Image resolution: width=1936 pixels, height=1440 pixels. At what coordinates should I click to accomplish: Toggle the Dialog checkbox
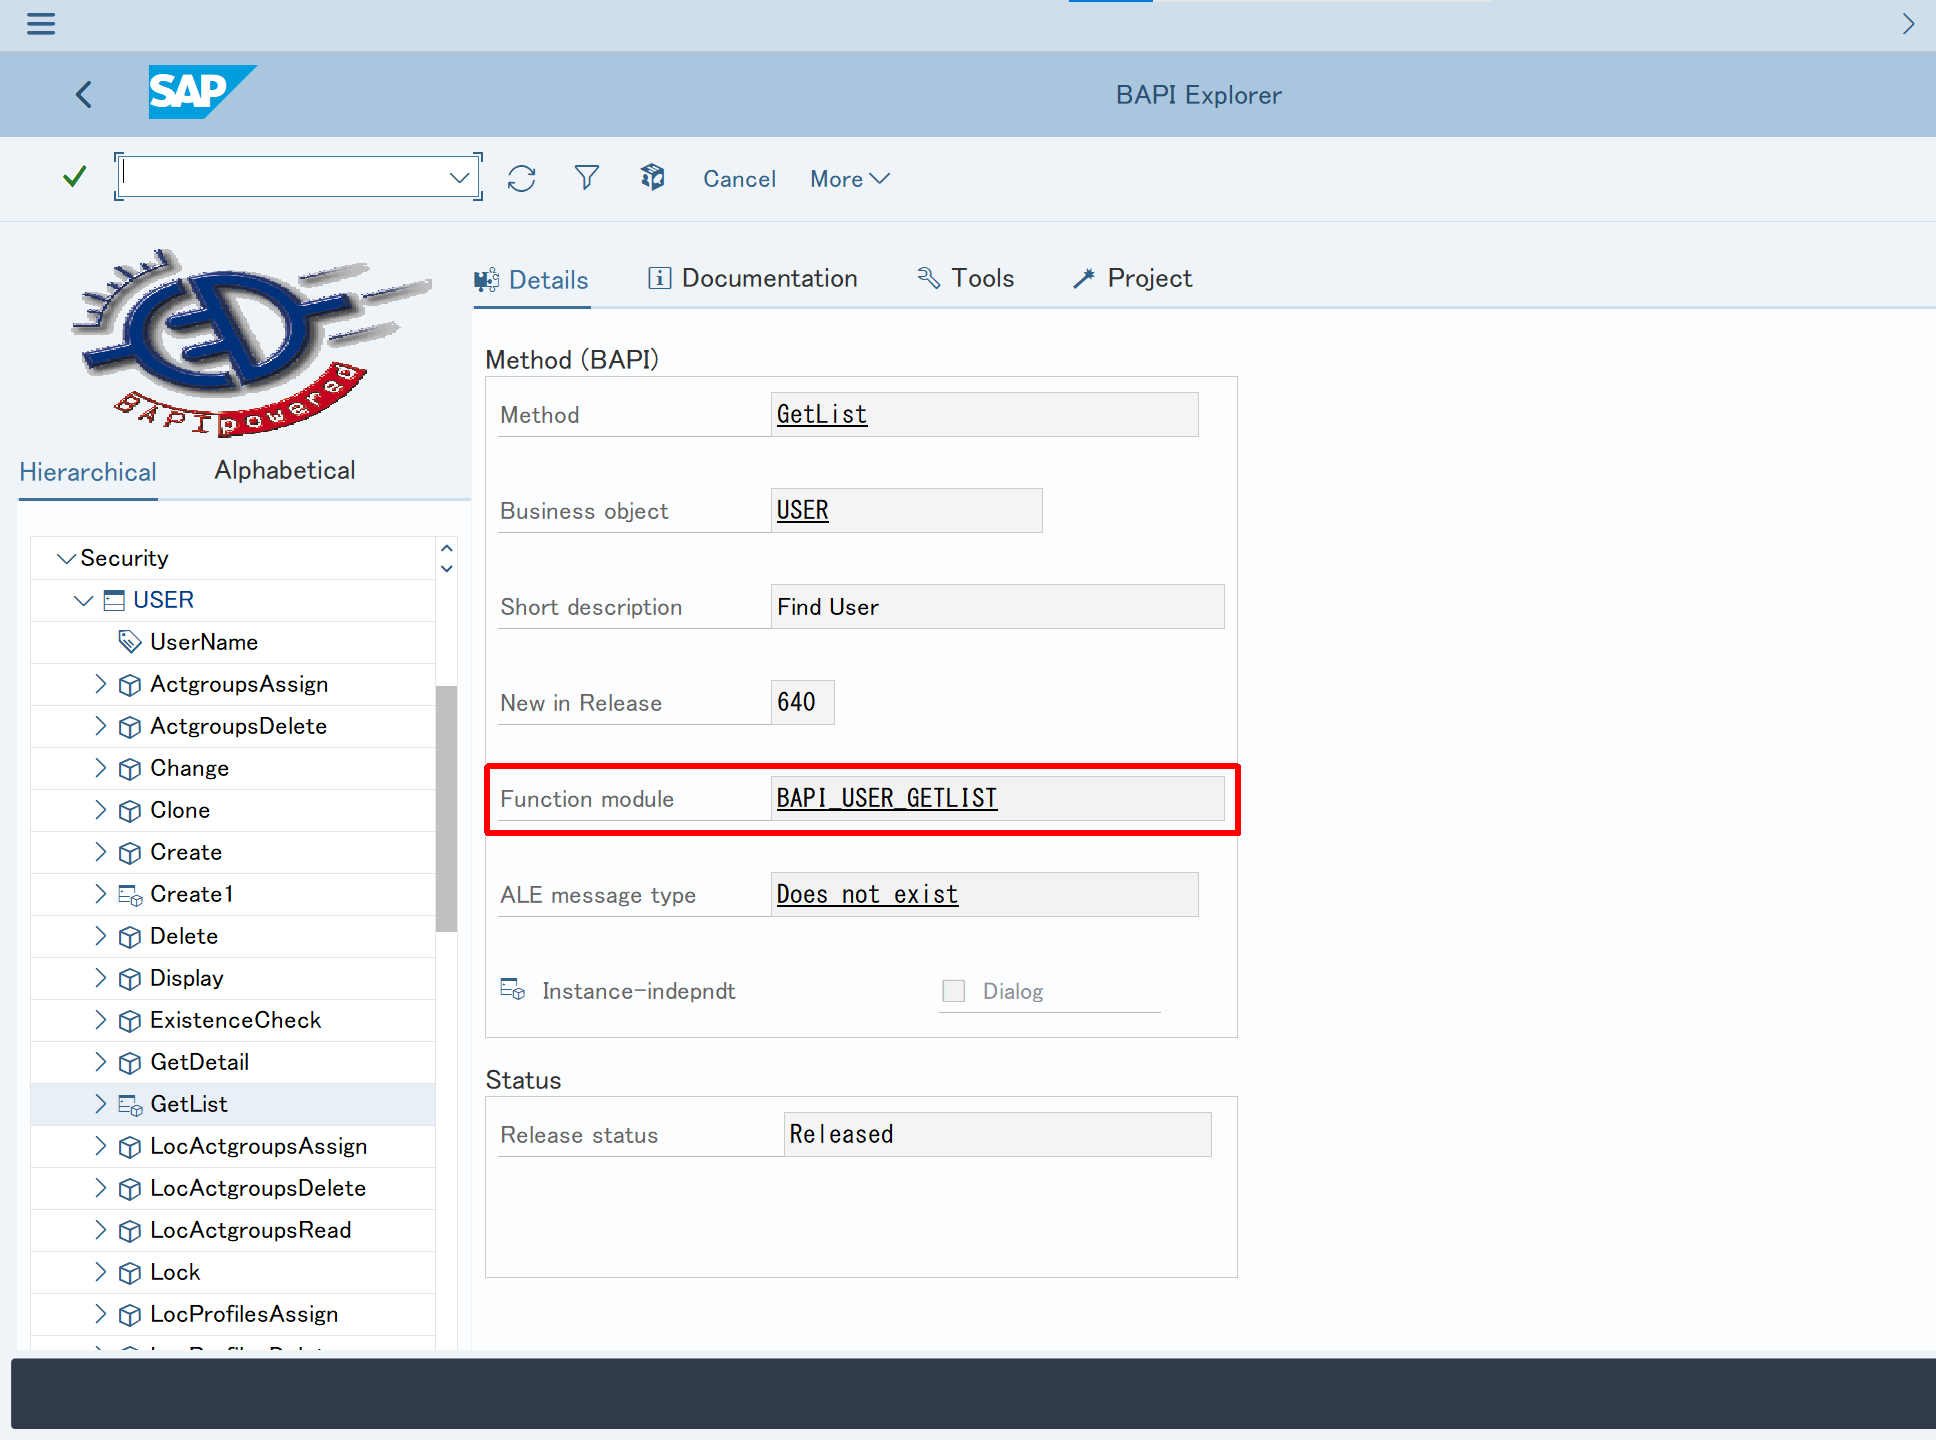(954, 991)
